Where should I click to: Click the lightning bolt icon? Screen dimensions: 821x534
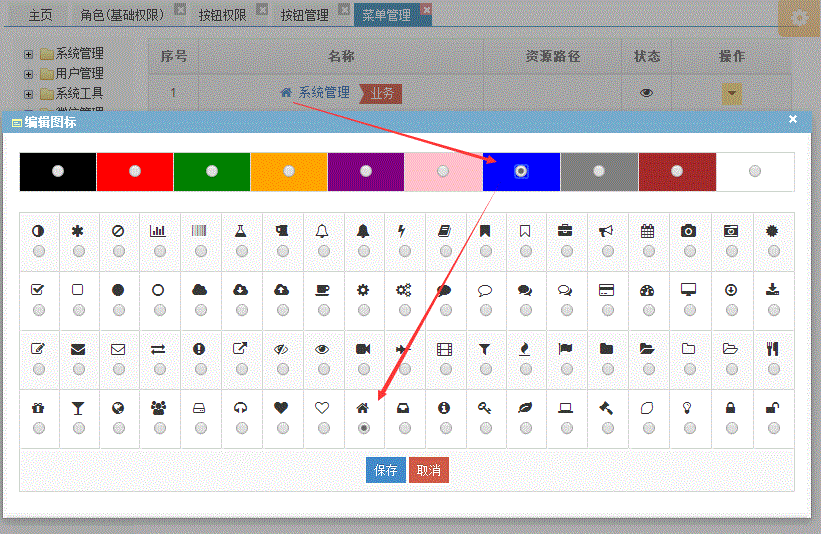pos(402,231)
